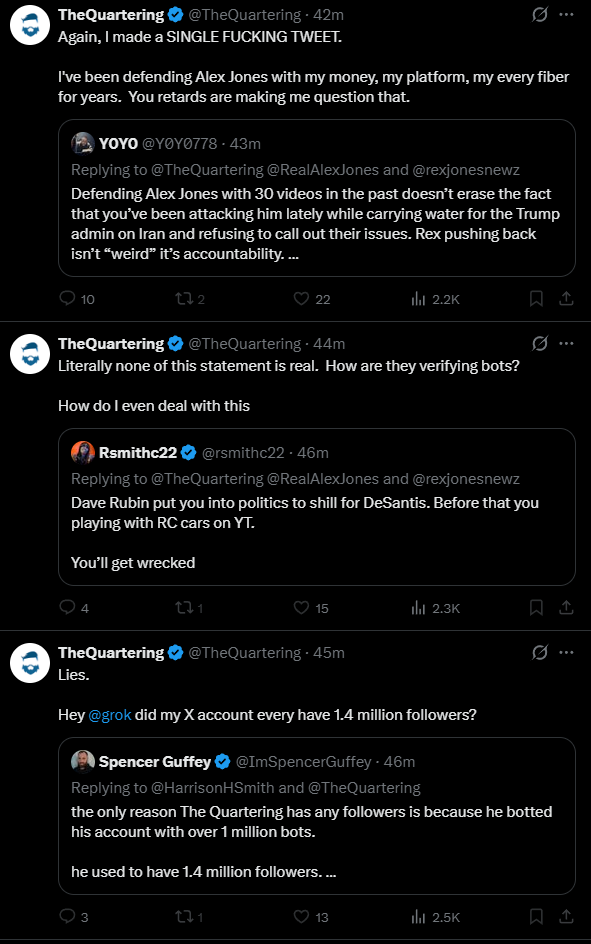
Task: Open the 45m timestamp link
Action: tap(329, 653)
